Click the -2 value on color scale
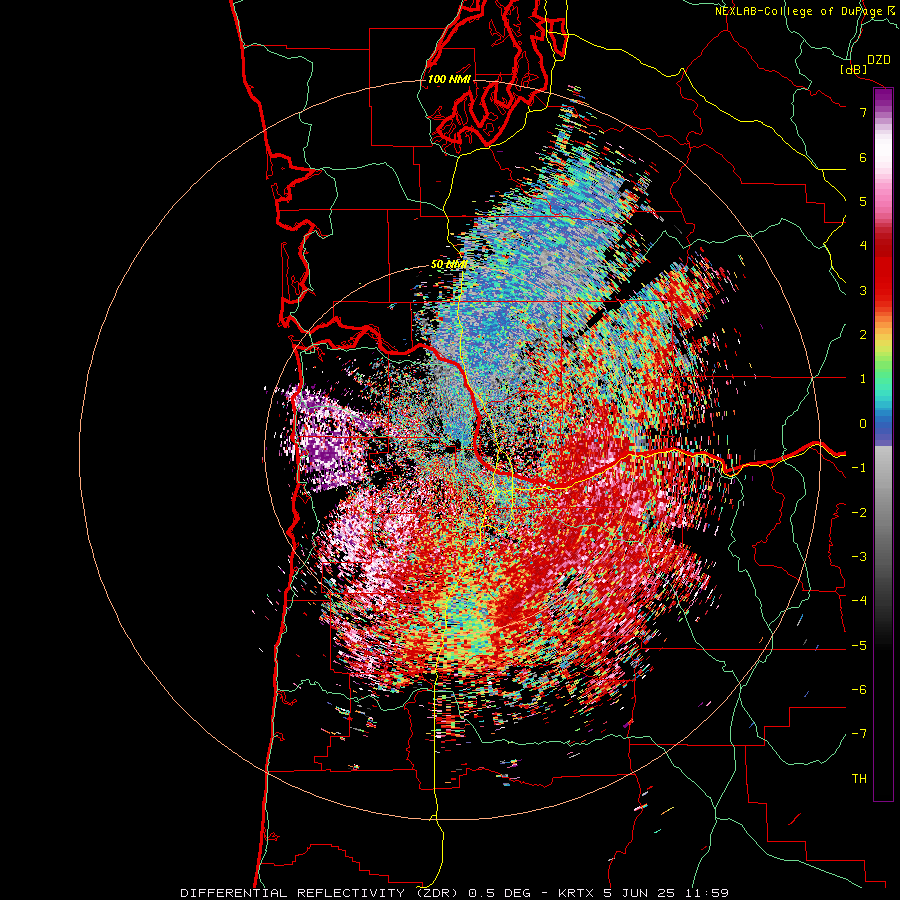The image size is (900, 900). tap(859, 512)
